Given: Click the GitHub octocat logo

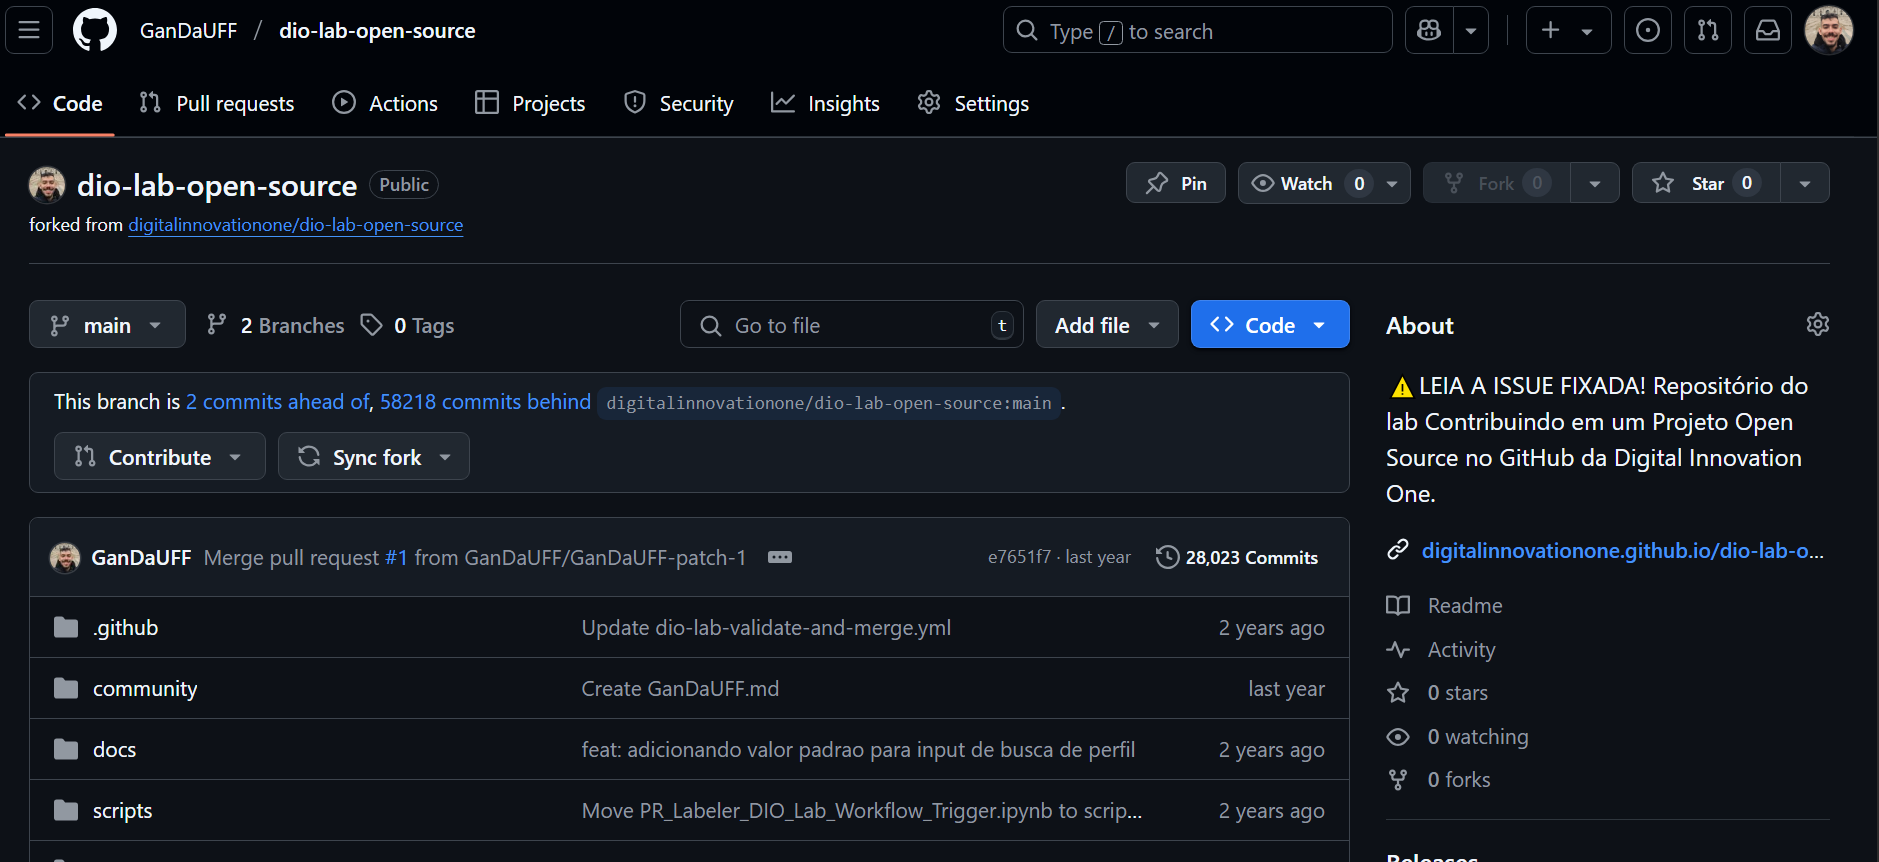Looking at the screenshot, I should pyautogui.click(x=95, y=30).
